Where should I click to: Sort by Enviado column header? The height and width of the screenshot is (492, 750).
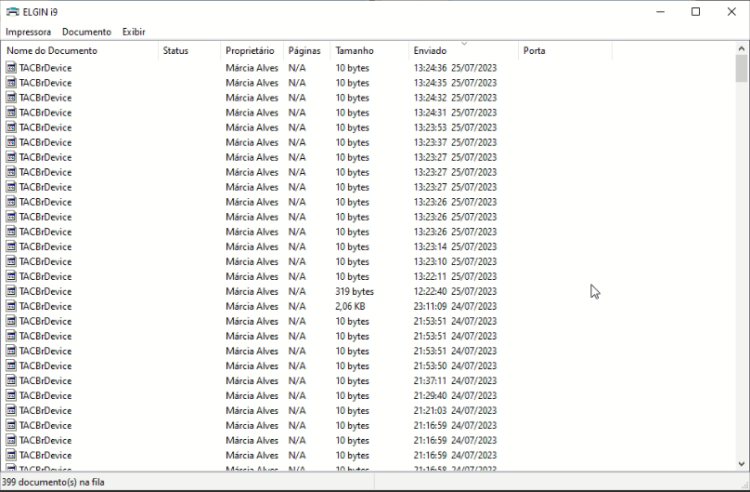click(463, 51)
